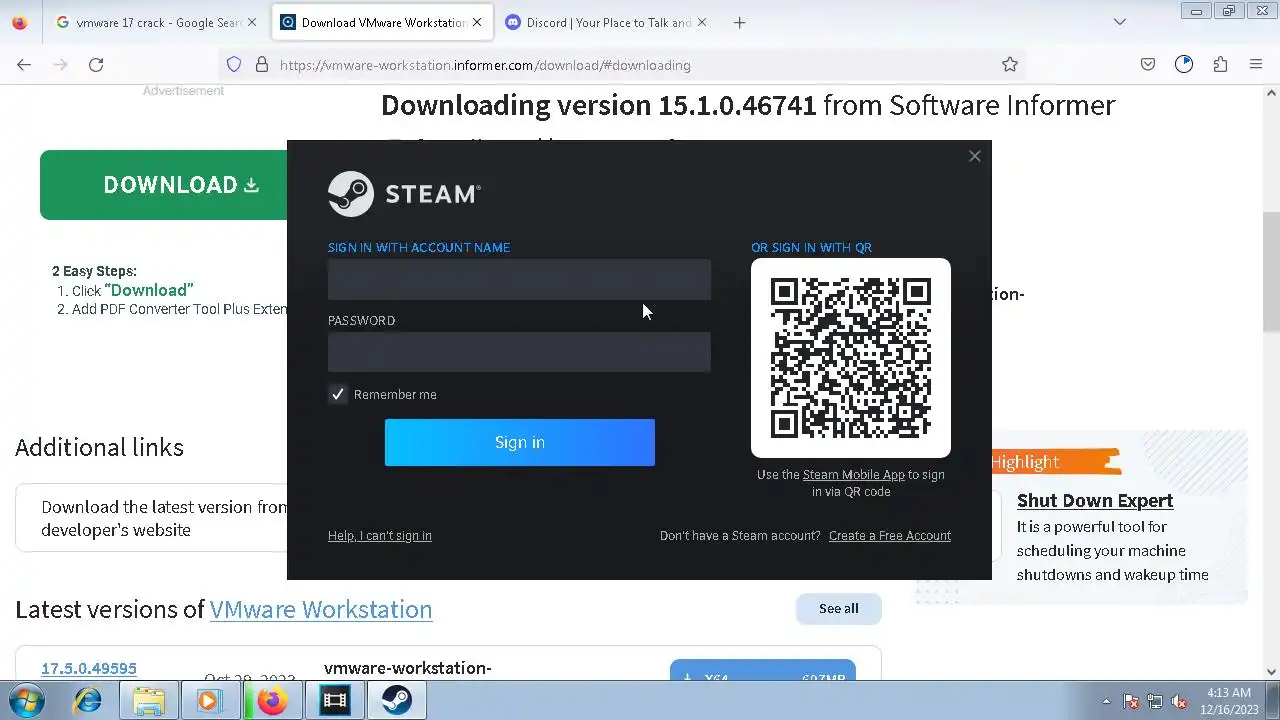Open Windows Explorer from taskbar
This screenshot has width=1280, height=720.
pyautogui.click(x=149, y=701)
